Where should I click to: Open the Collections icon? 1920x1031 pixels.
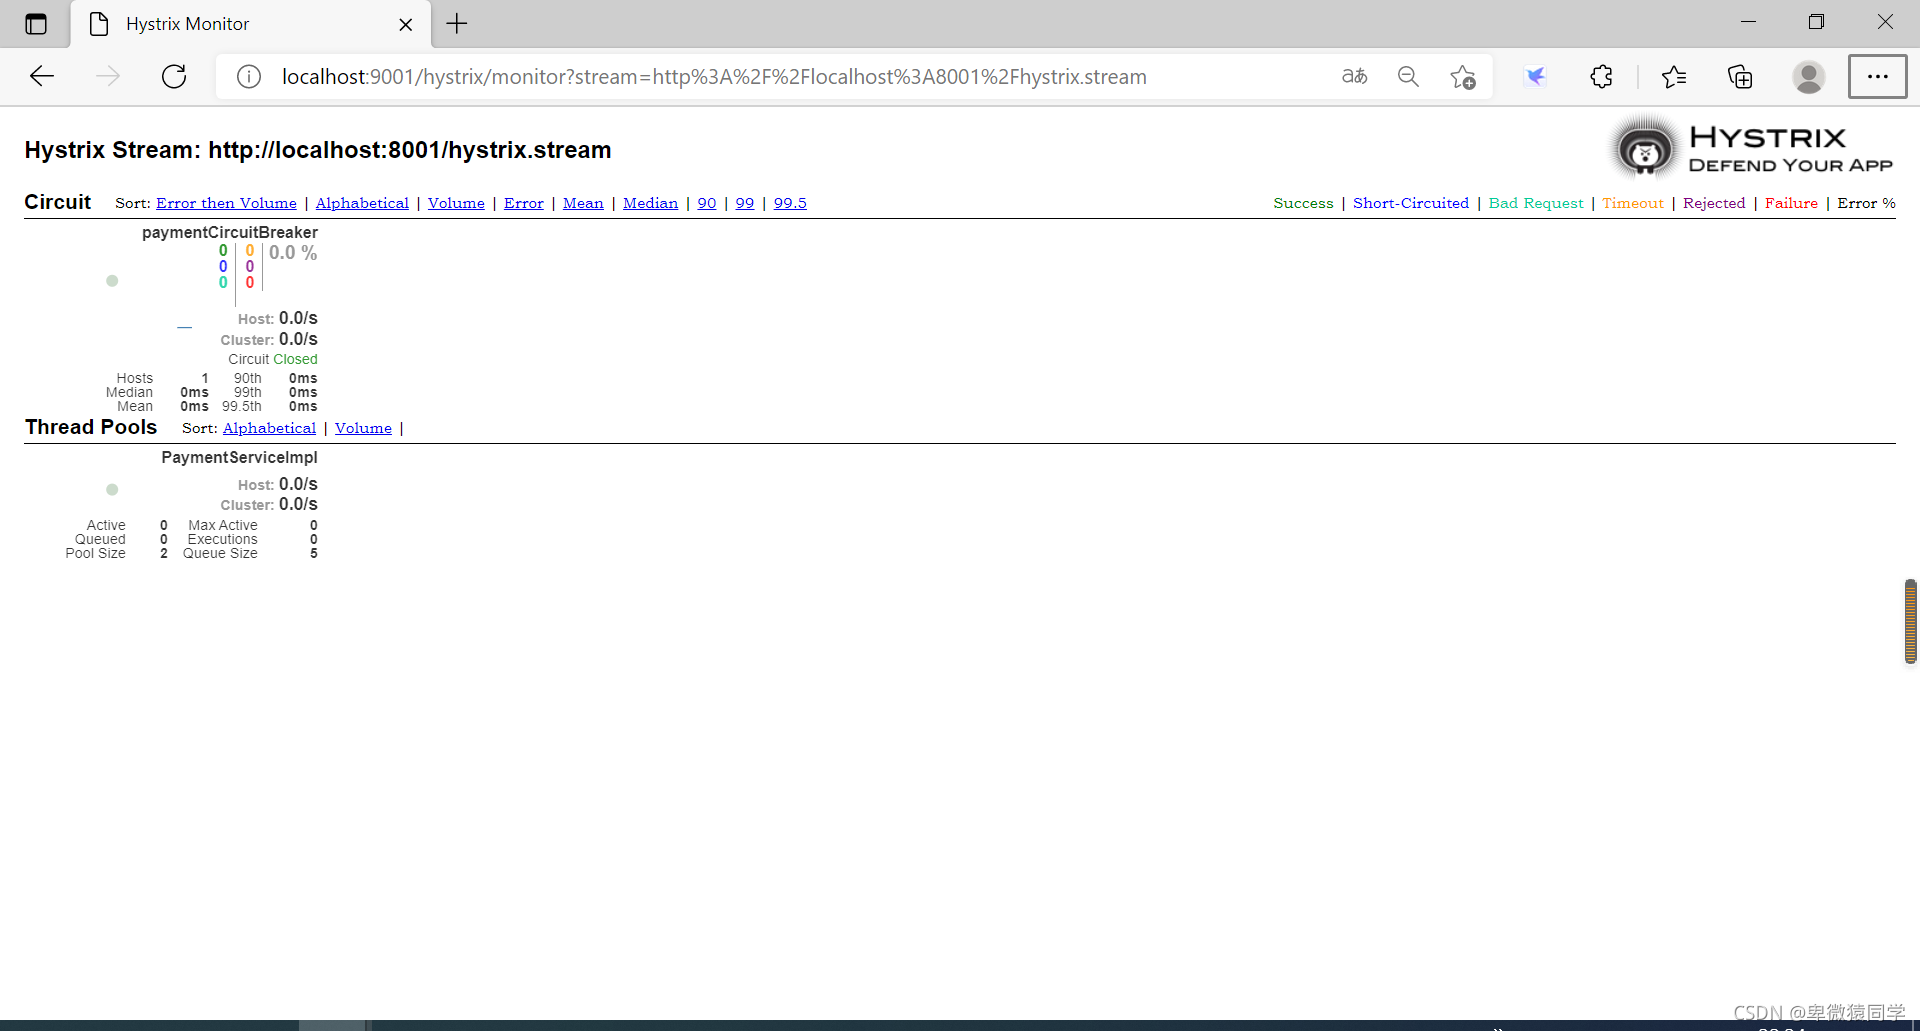[x=1740, y=76]
